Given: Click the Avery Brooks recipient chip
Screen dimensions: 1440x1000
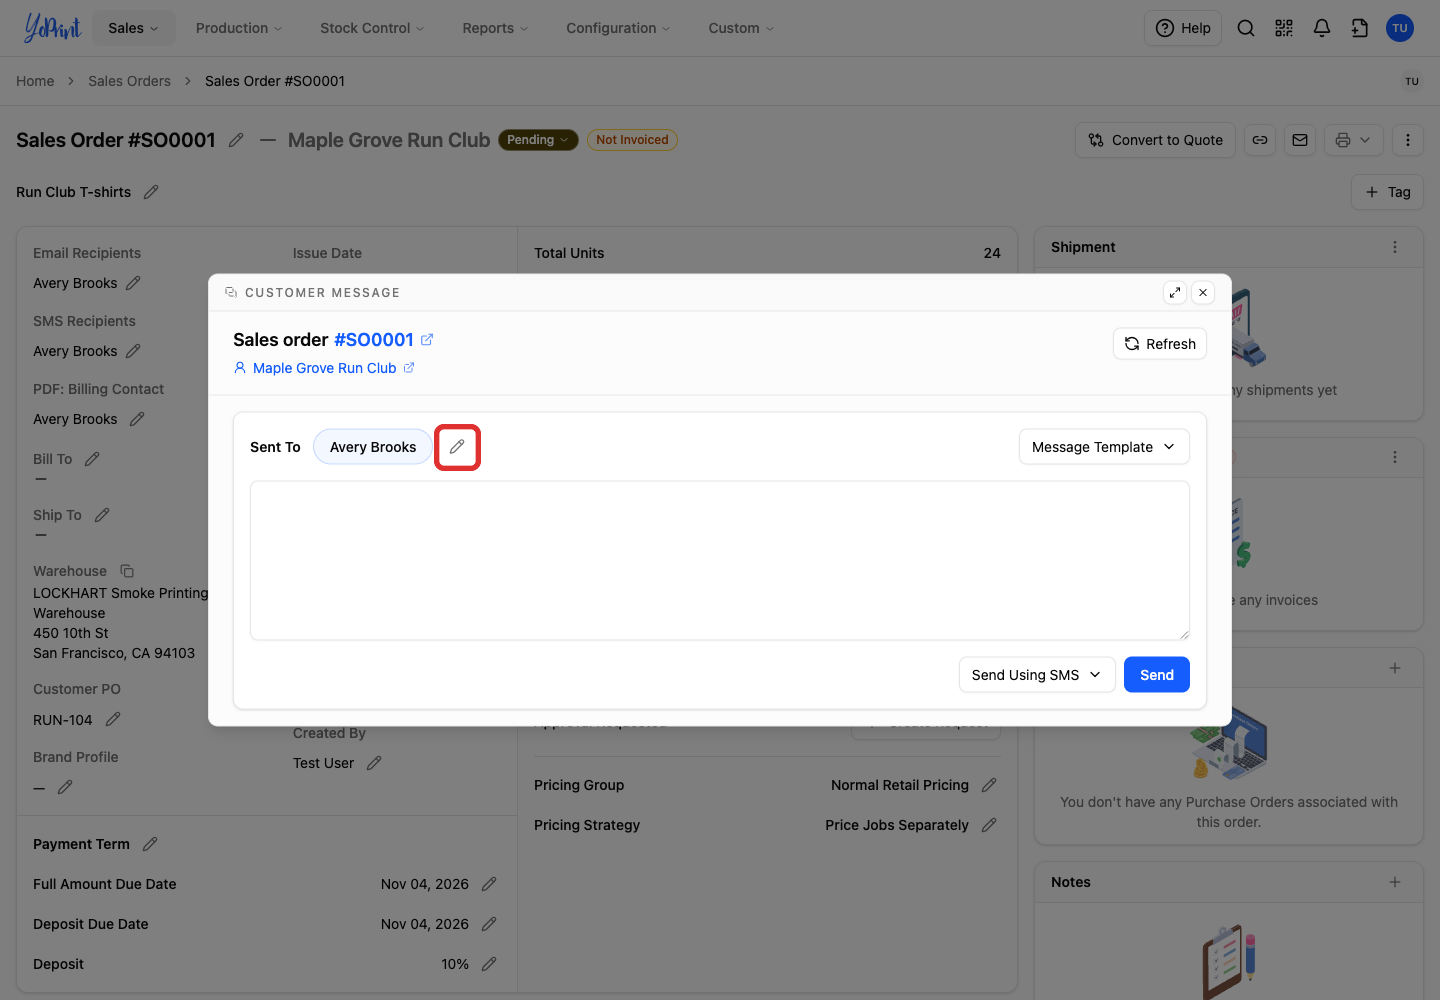Looking at the screenshot, I should pyautogui.click(x=373, y=447).
